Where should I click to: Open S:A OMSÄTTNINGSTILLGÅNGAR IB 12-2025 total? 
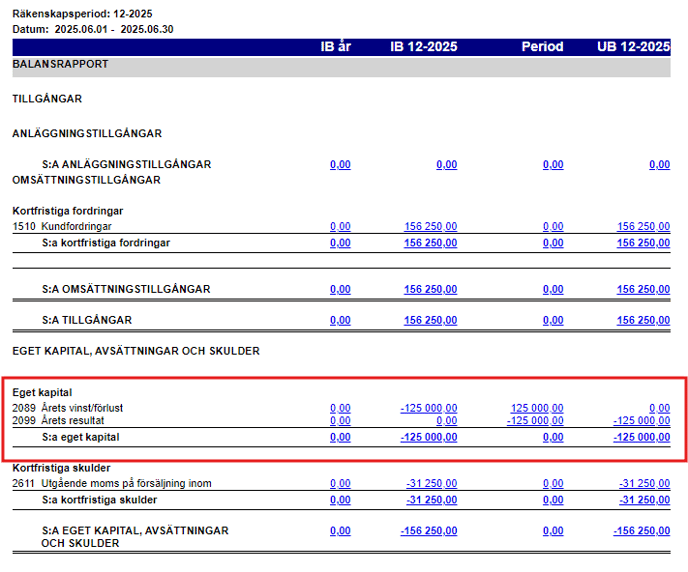click(430, 290)
